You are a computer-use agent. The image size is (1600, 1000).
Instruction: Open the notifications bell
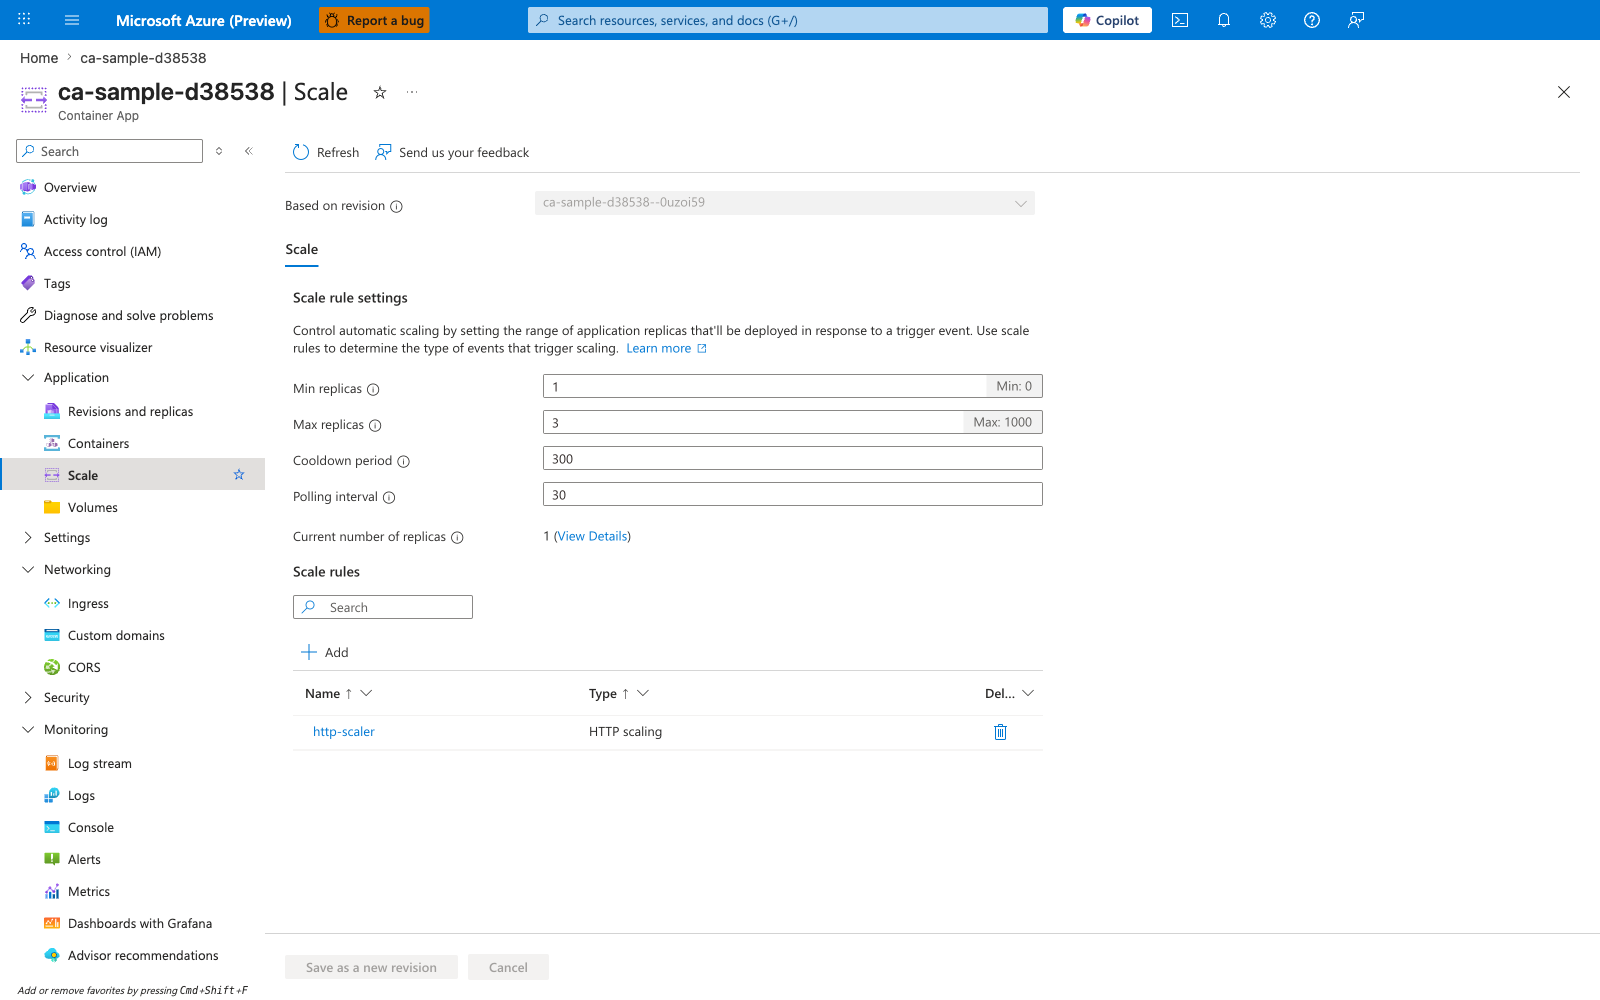(x=1224, y=20)
